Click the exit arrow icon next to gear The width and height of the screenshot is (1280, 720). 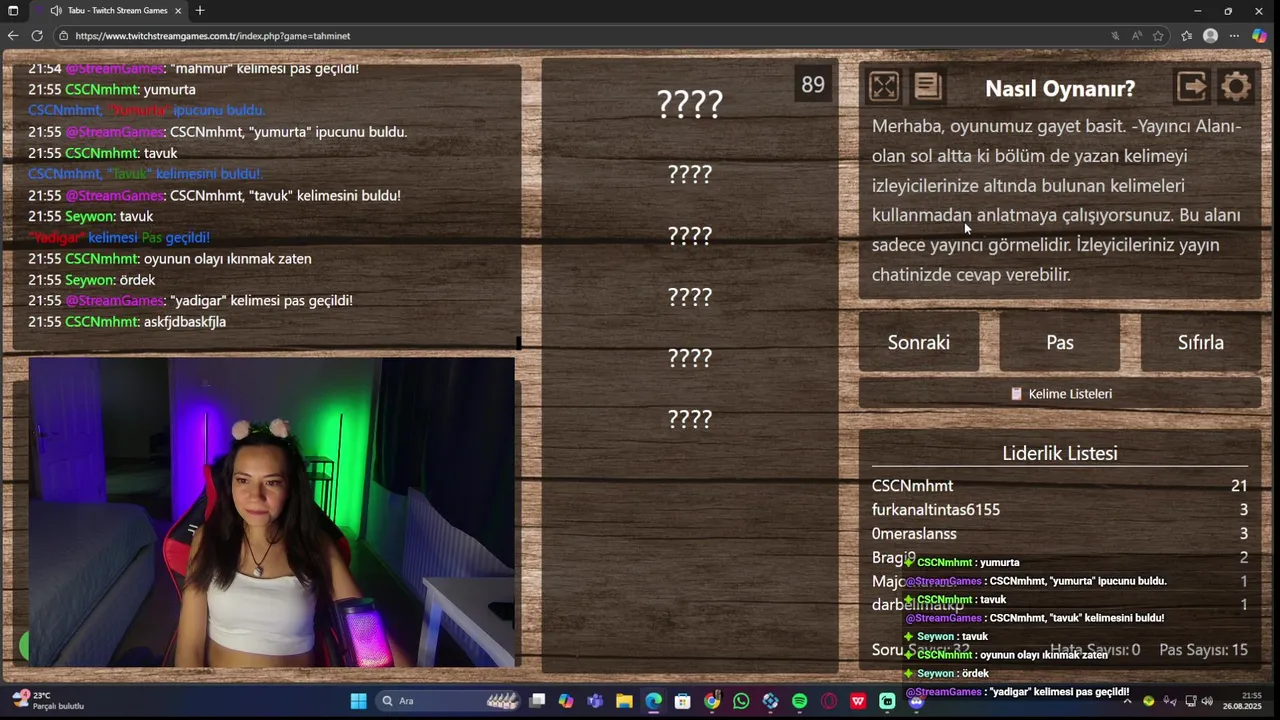[1192, 87]
